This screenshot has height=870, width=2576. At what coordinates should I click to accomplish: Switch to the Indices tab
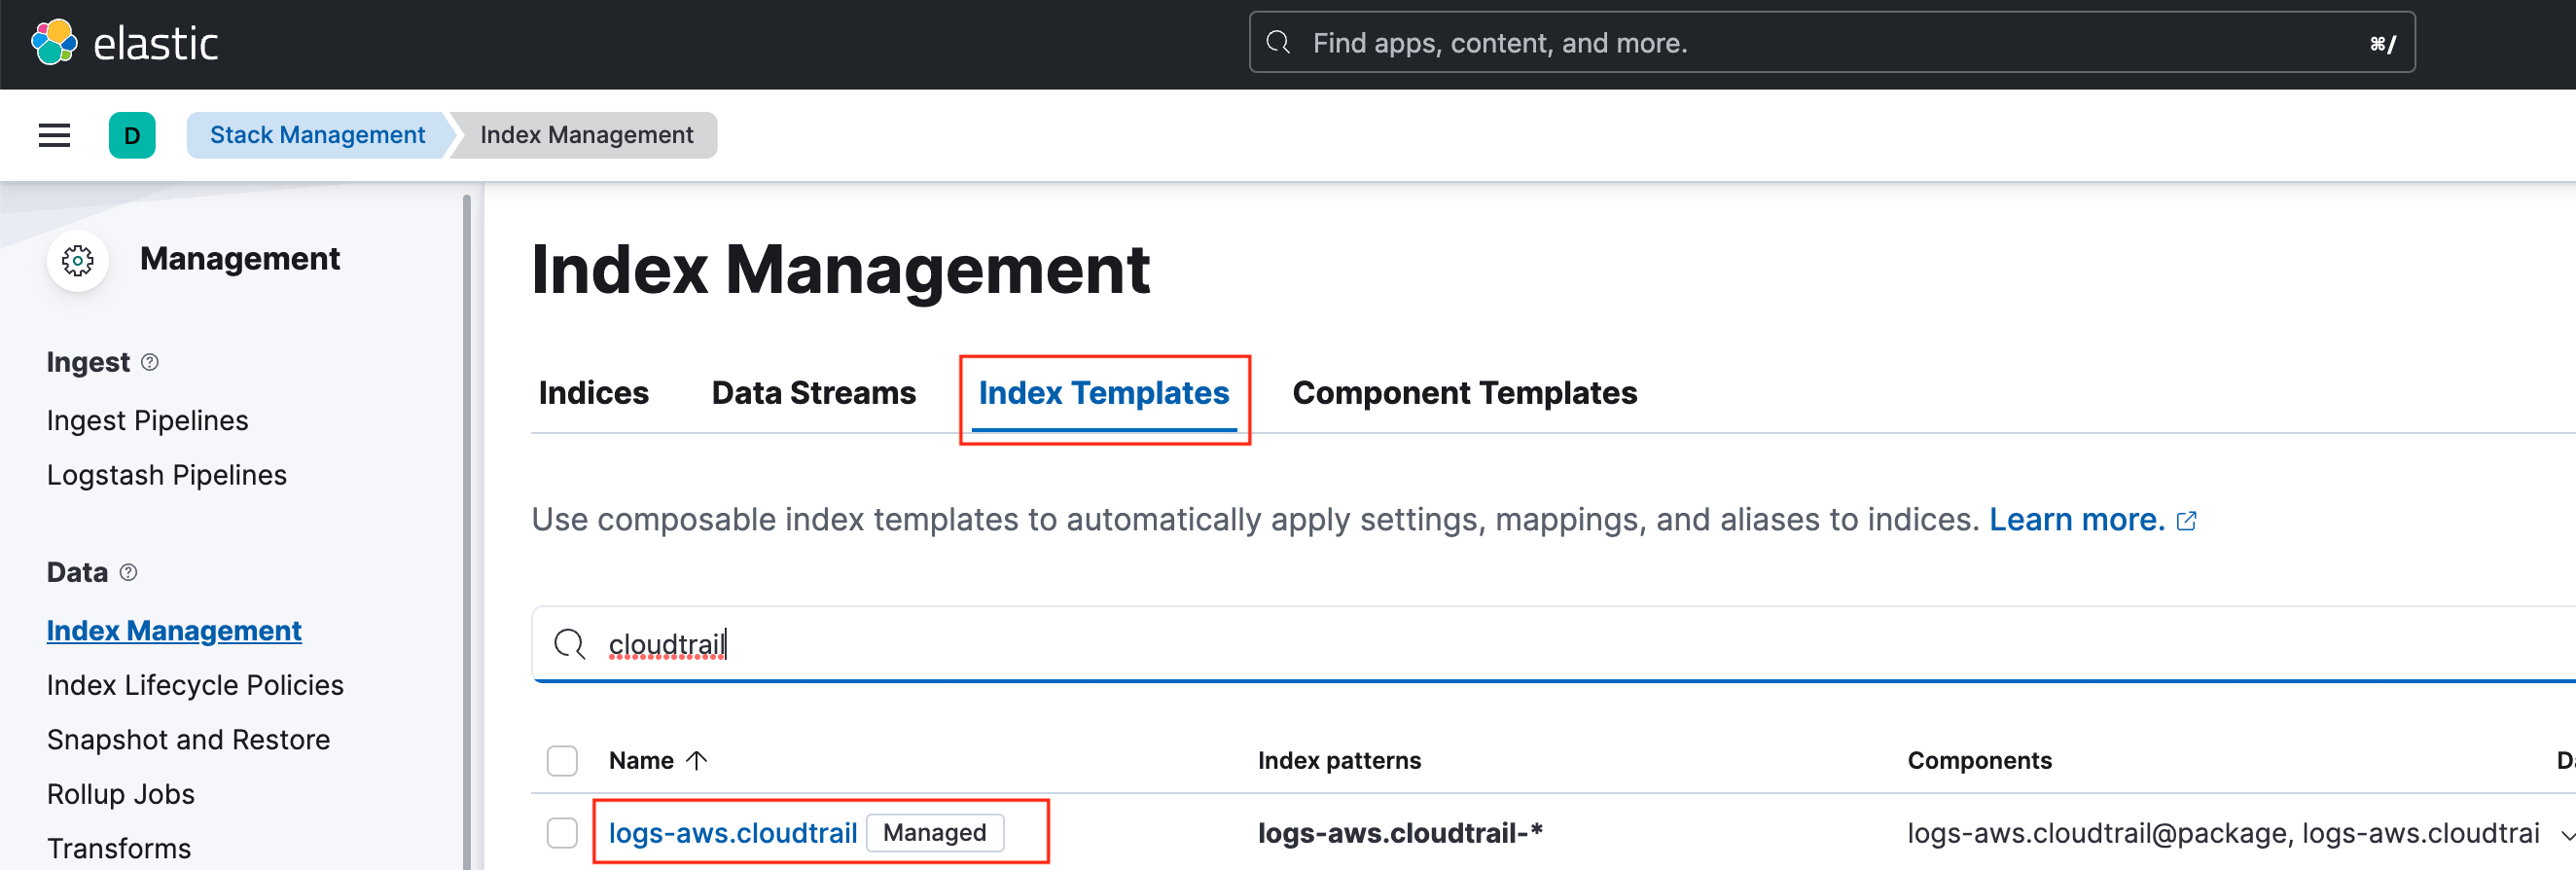coord(593,393)
